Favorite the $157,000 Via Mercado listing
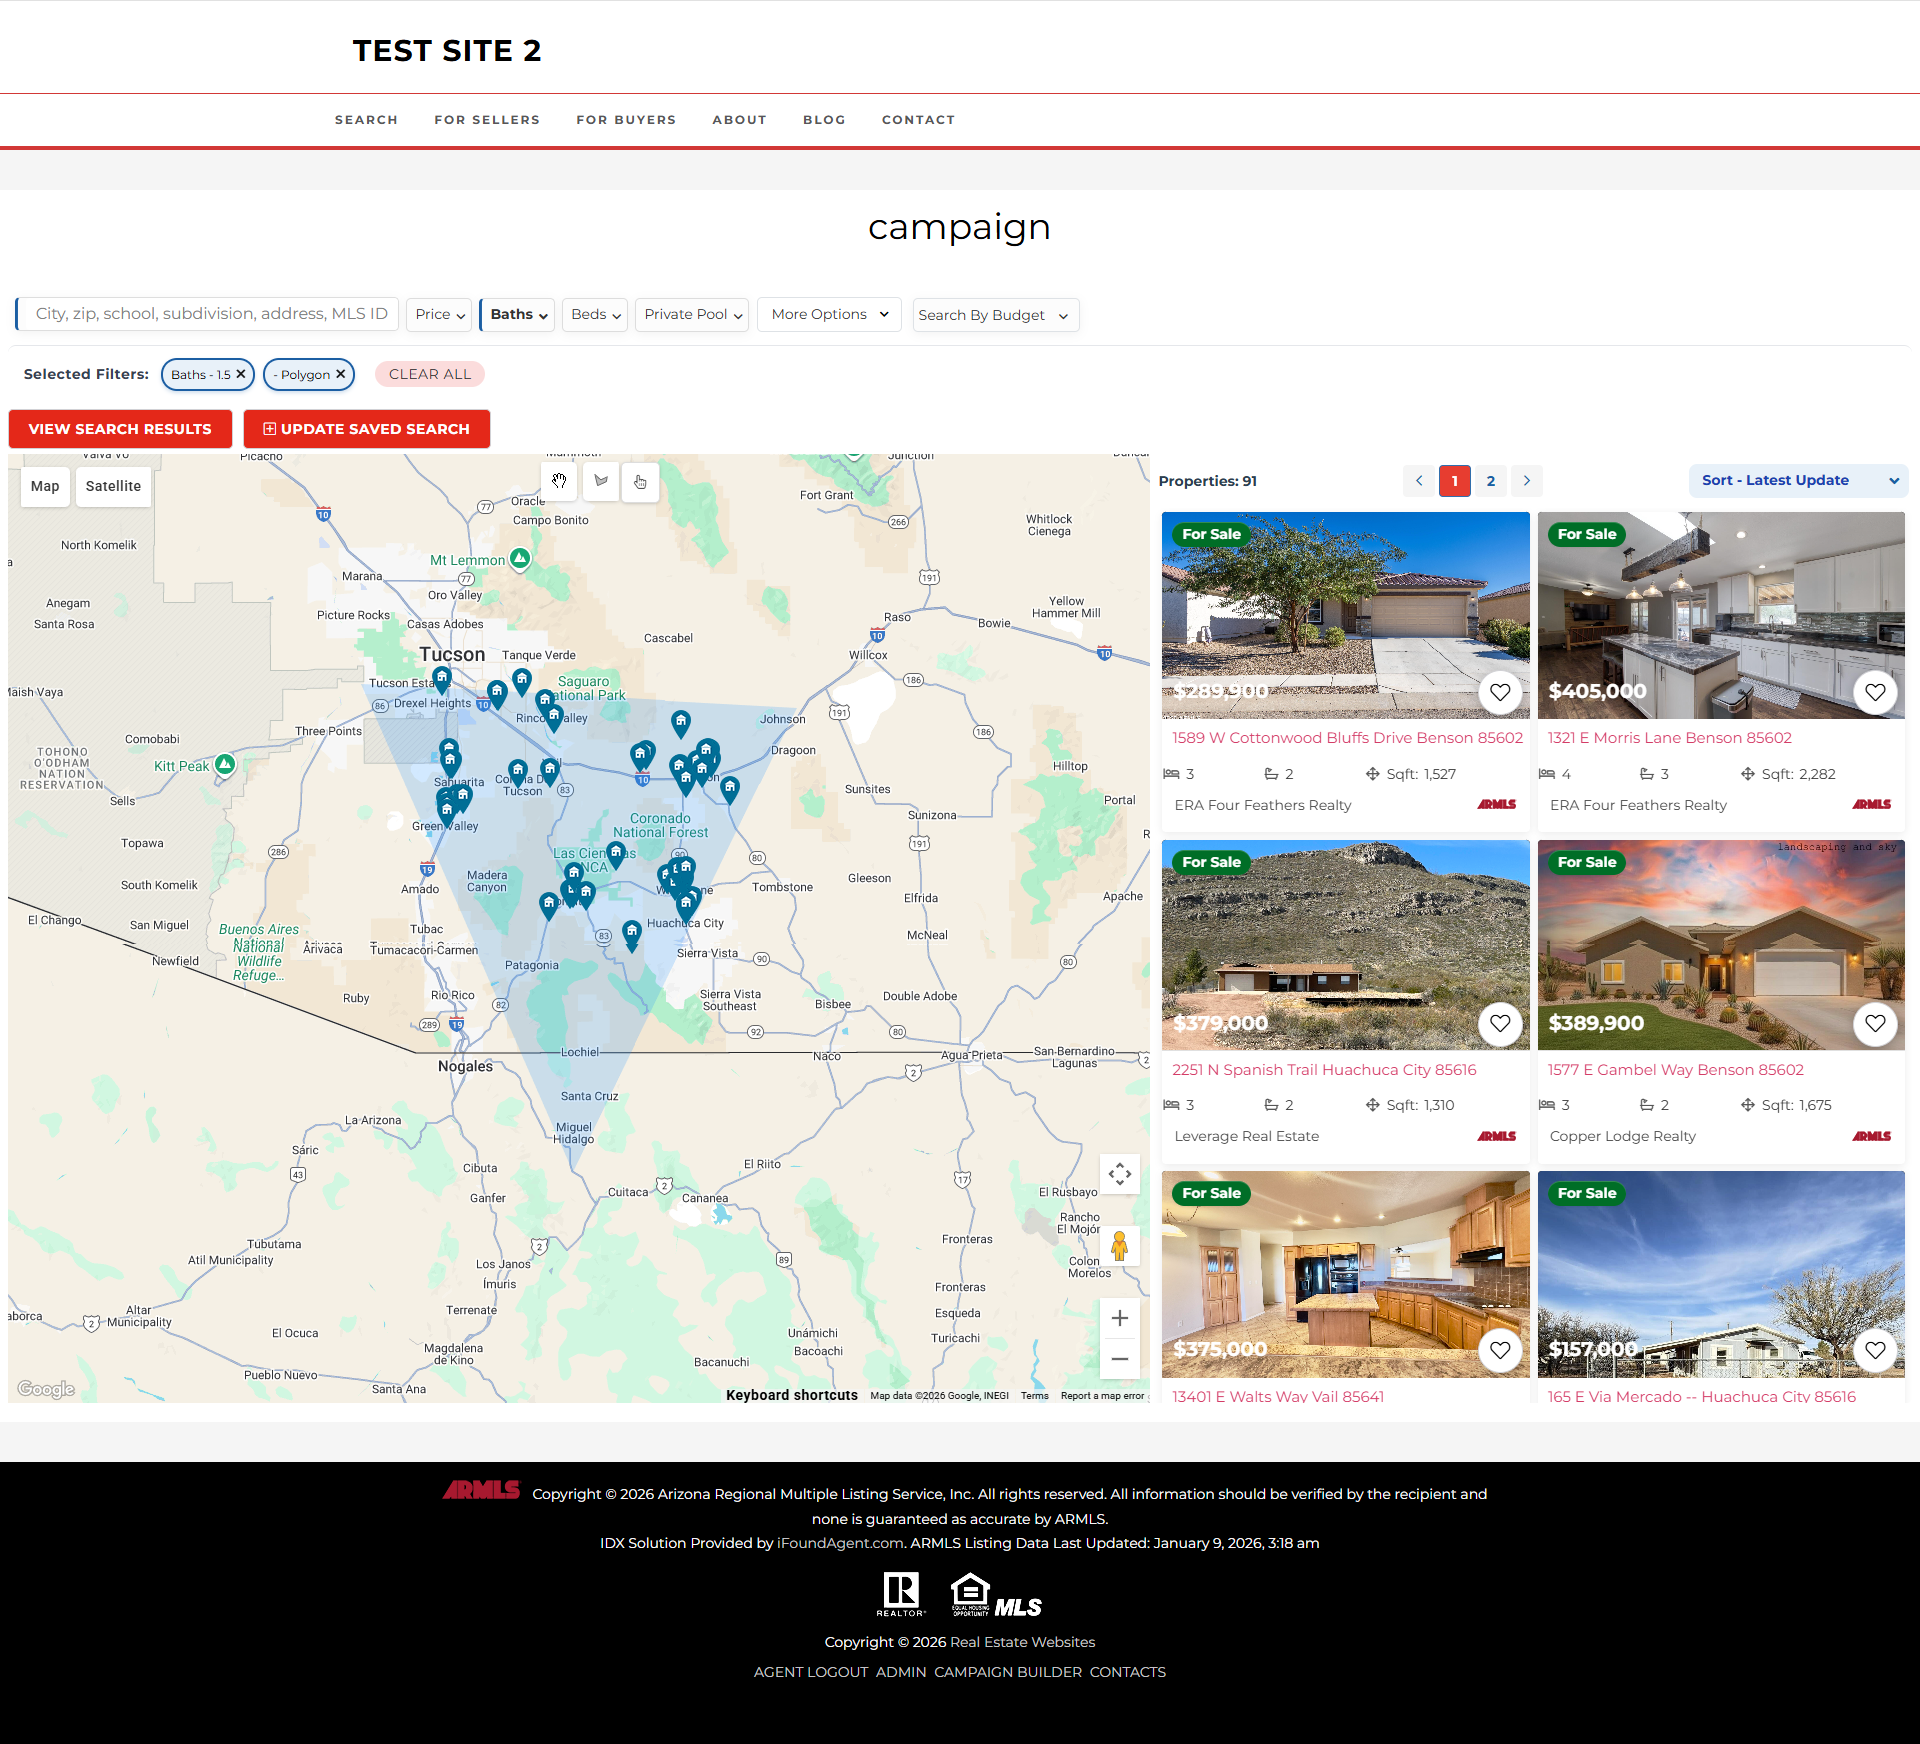The width and height of the screenshot is (1920, 1744). 1875,1350
